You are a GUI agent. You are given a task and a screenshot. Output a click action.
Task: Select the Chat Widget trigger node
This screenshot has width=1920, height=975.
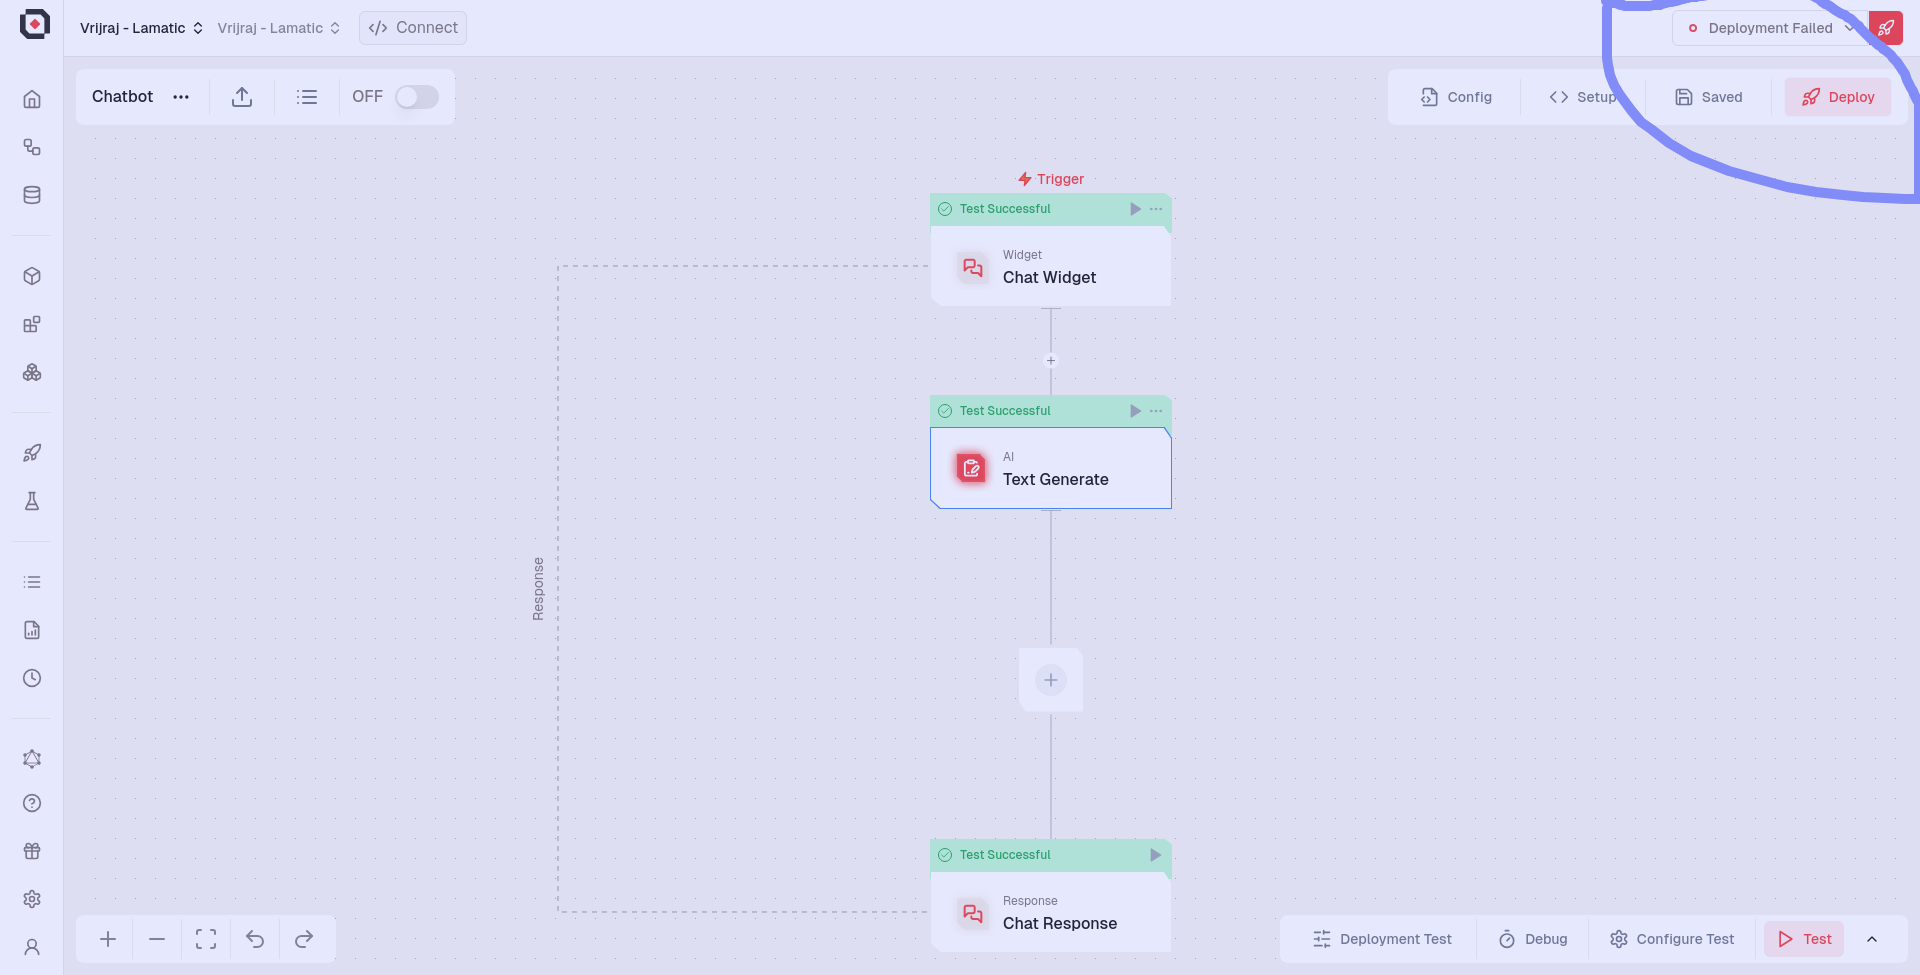pyautogui.click(x=1050, y=267)
